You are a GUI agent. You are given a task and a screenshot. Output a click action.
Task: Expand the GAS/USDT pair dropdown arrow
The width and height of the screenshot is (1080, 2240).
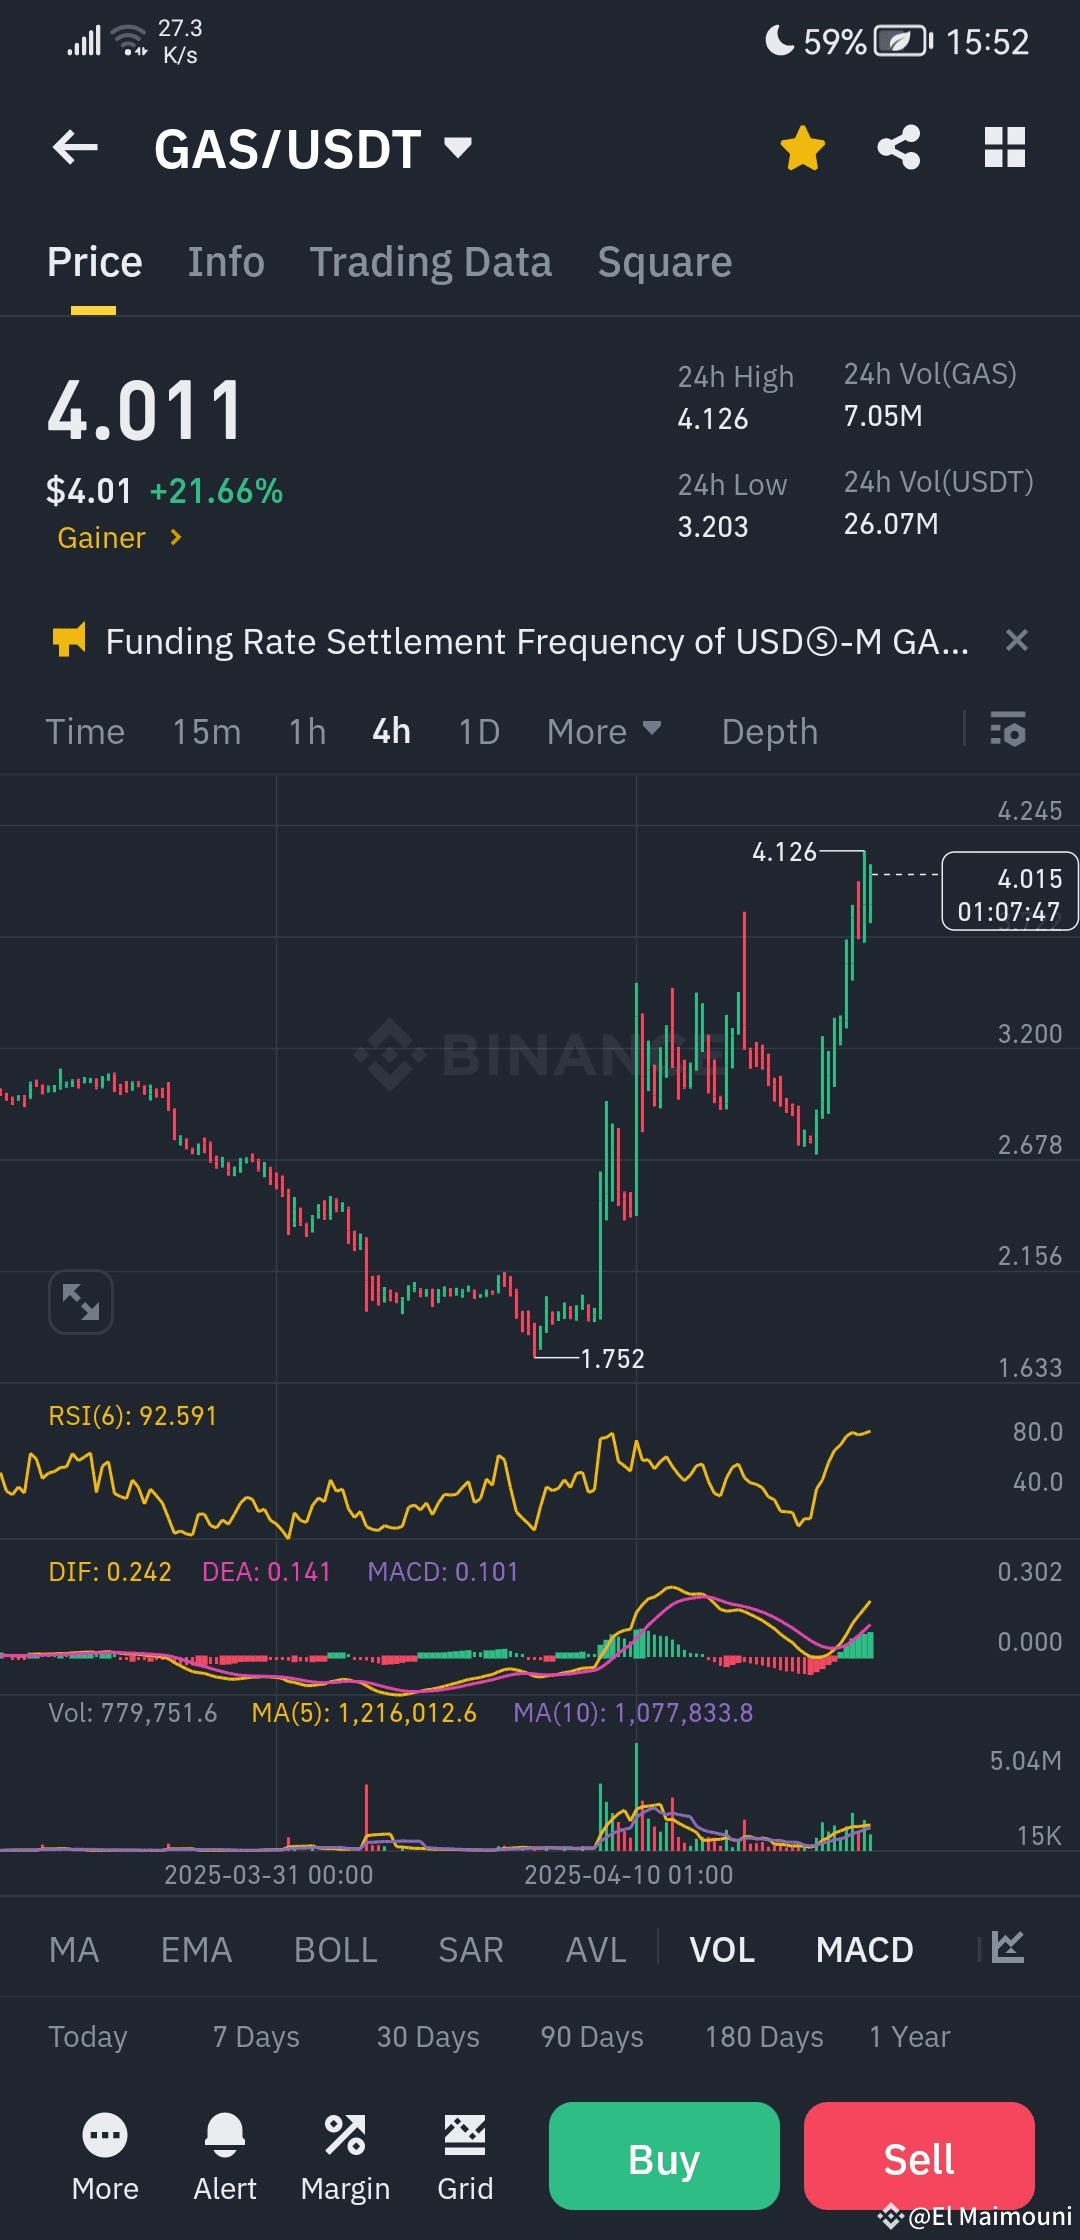(x=457, y=148)
